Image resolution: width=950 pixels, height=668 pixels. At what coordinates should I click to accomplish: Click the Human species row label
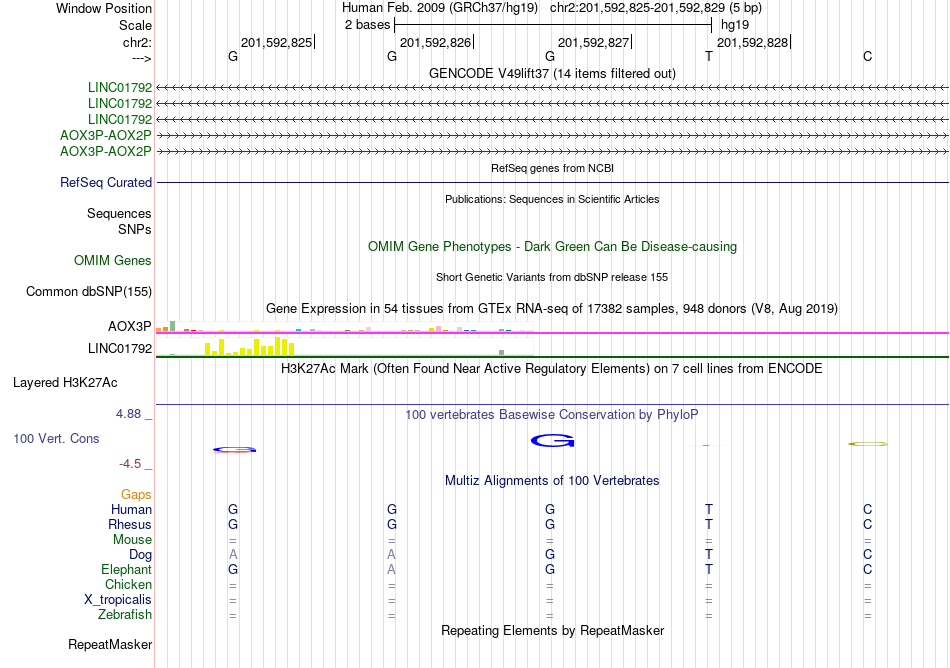131,509
